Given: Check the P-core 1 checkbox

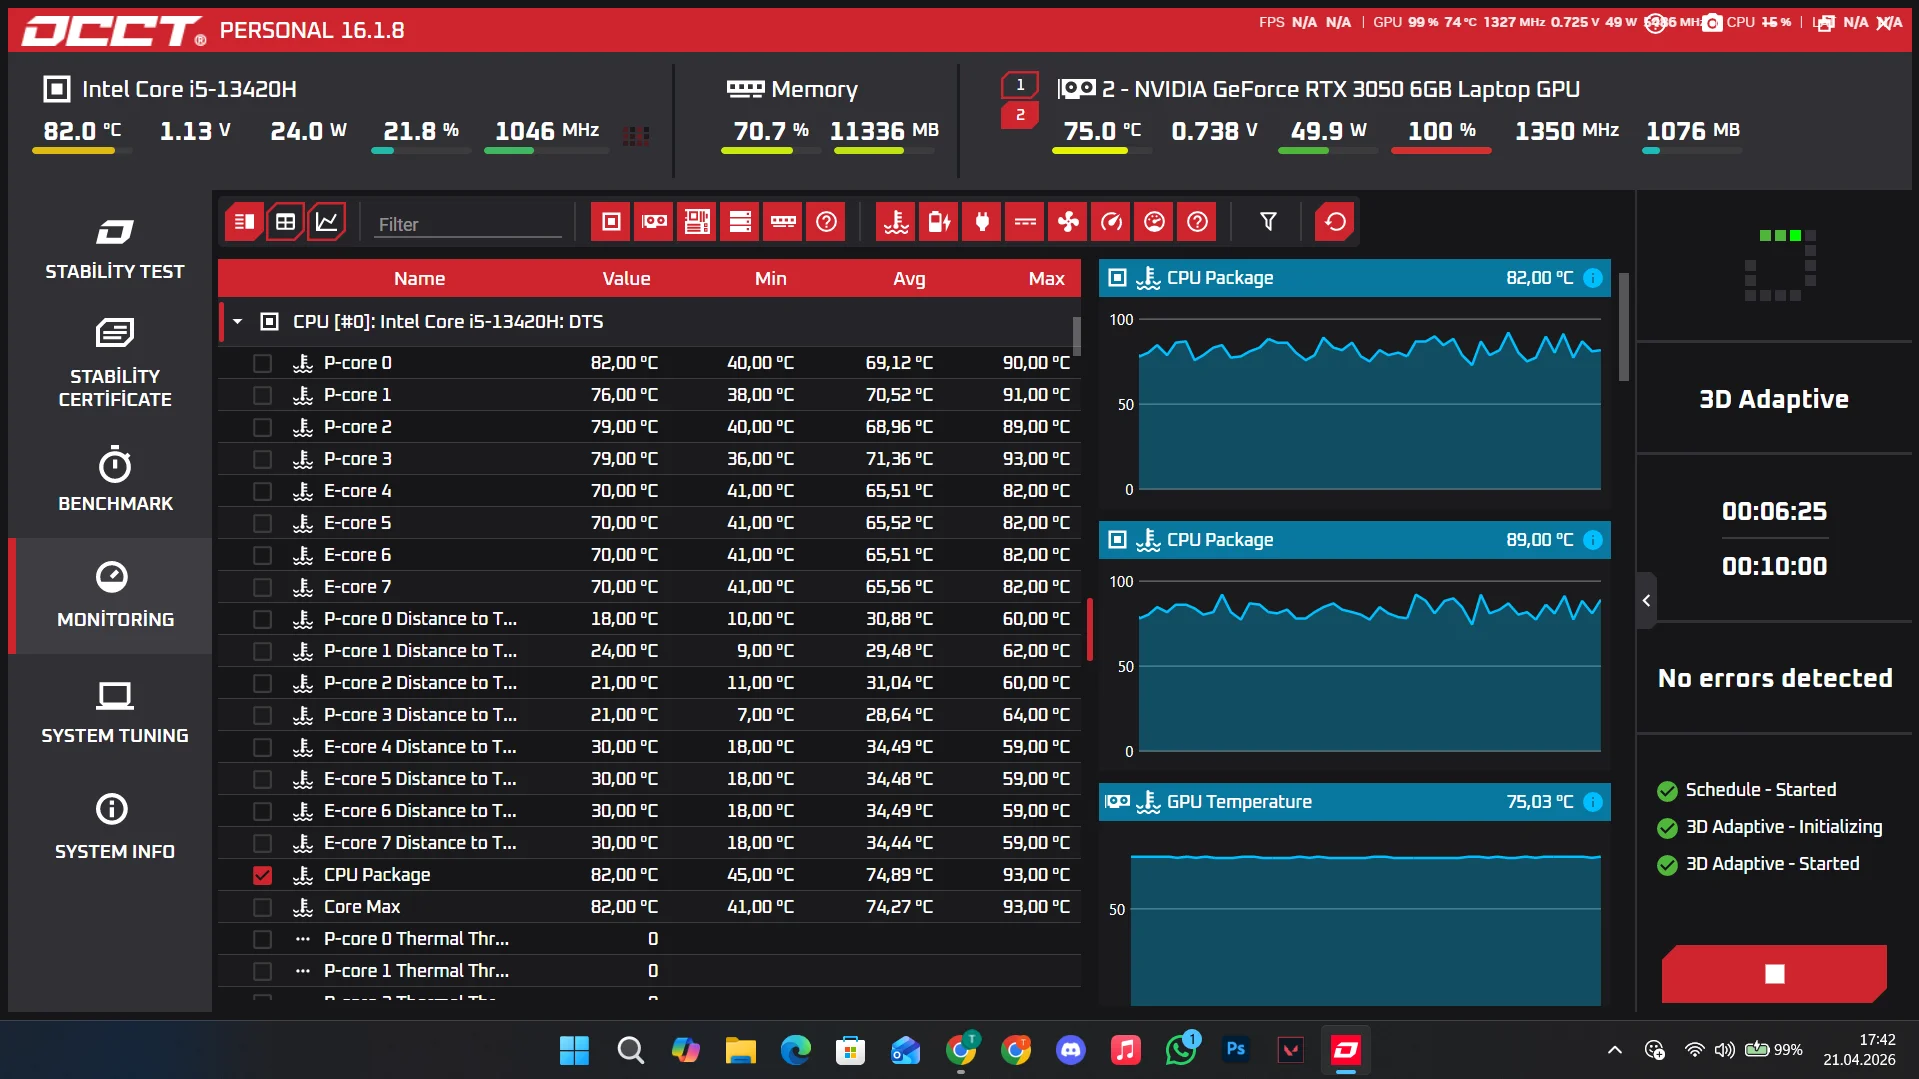Looking at the screenshot, I should click(x=262, y=395).
